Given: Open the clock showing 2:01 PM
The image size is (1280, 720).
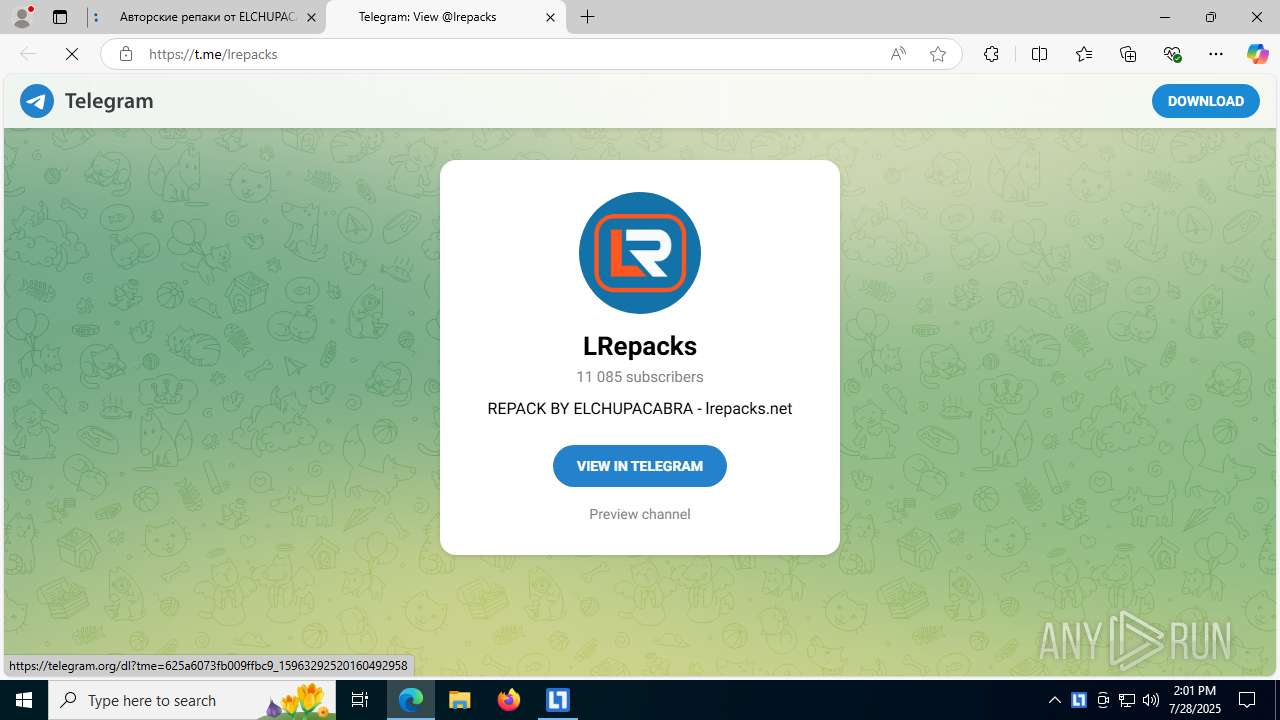Looking at the screenshot, I should (1193, 700).
